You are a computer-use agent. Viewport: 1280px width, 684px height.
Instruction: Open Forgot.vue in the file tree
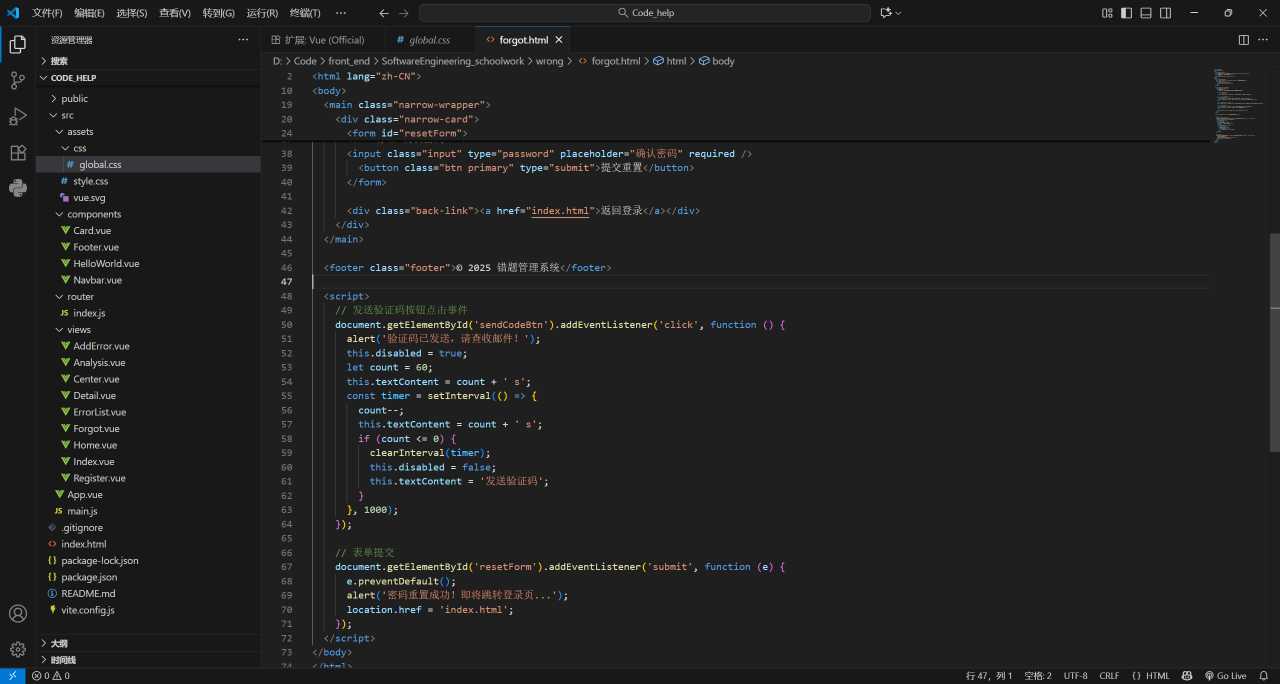148,428
